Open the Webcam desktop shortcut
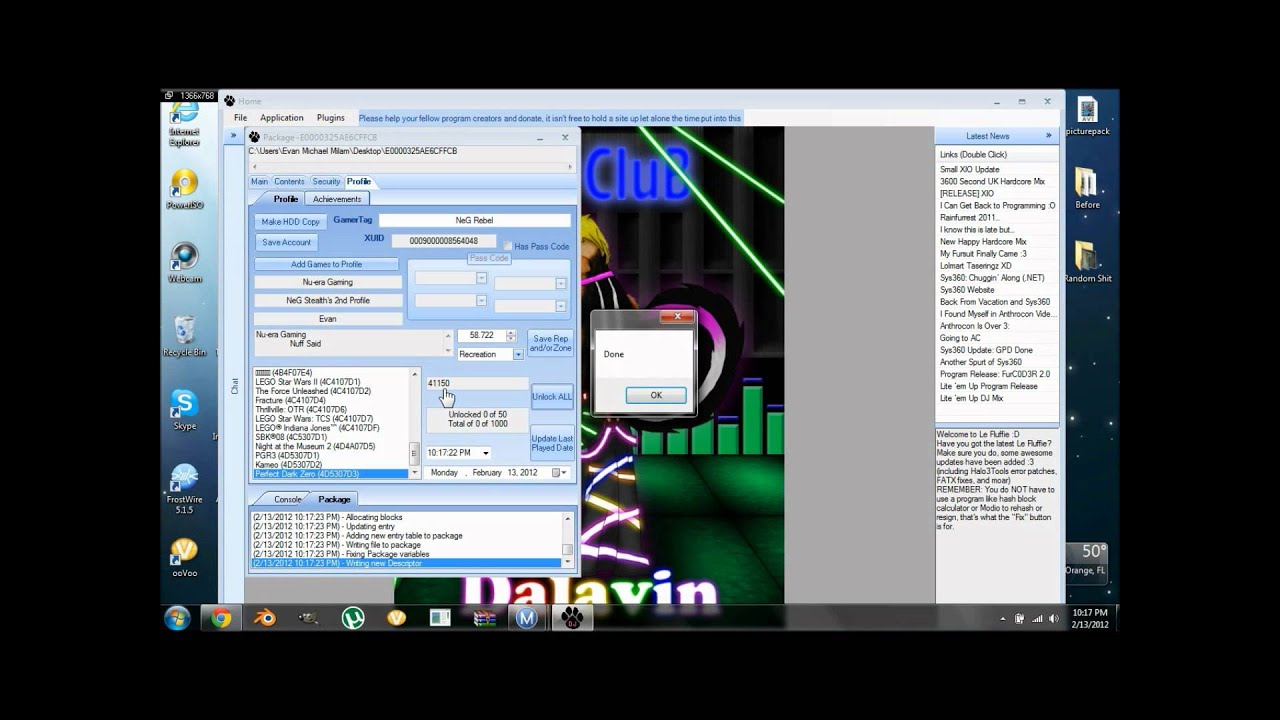The width and height of the screenshot is (1280, 720). [184, 263]
